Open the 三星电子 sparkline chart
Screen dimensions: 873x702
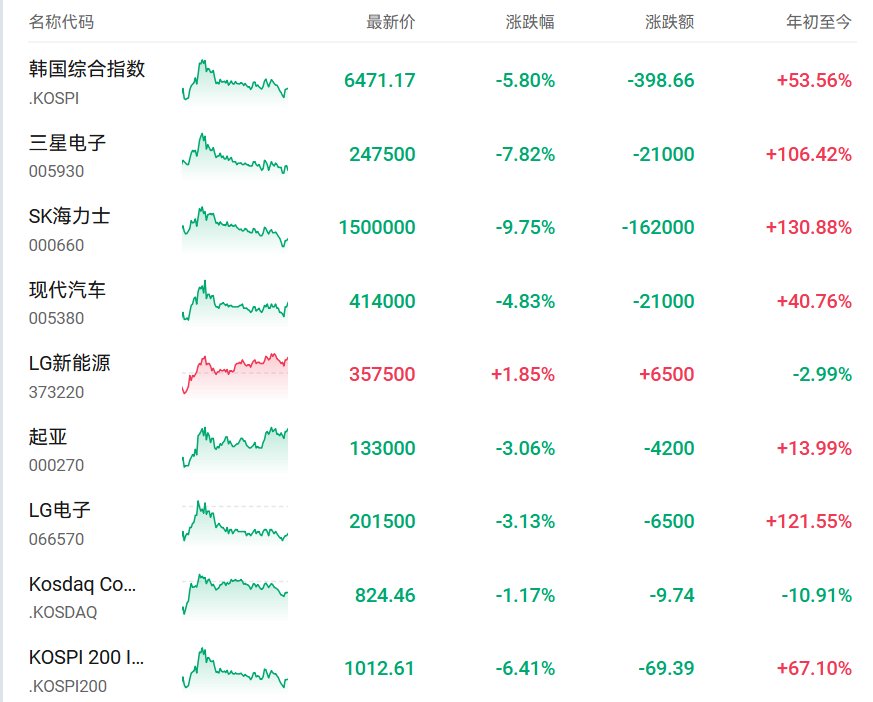[x=235, y=154]
